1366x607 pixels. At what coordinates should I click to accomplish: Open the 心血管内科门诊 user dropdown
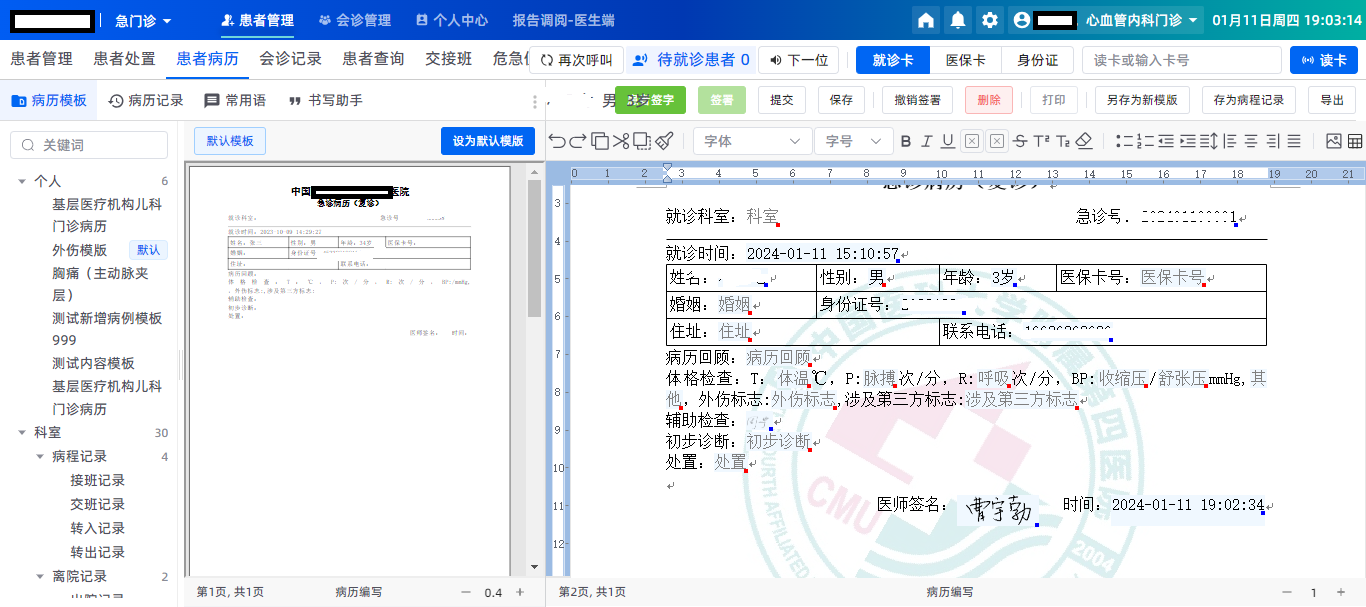pos(1144,20)
